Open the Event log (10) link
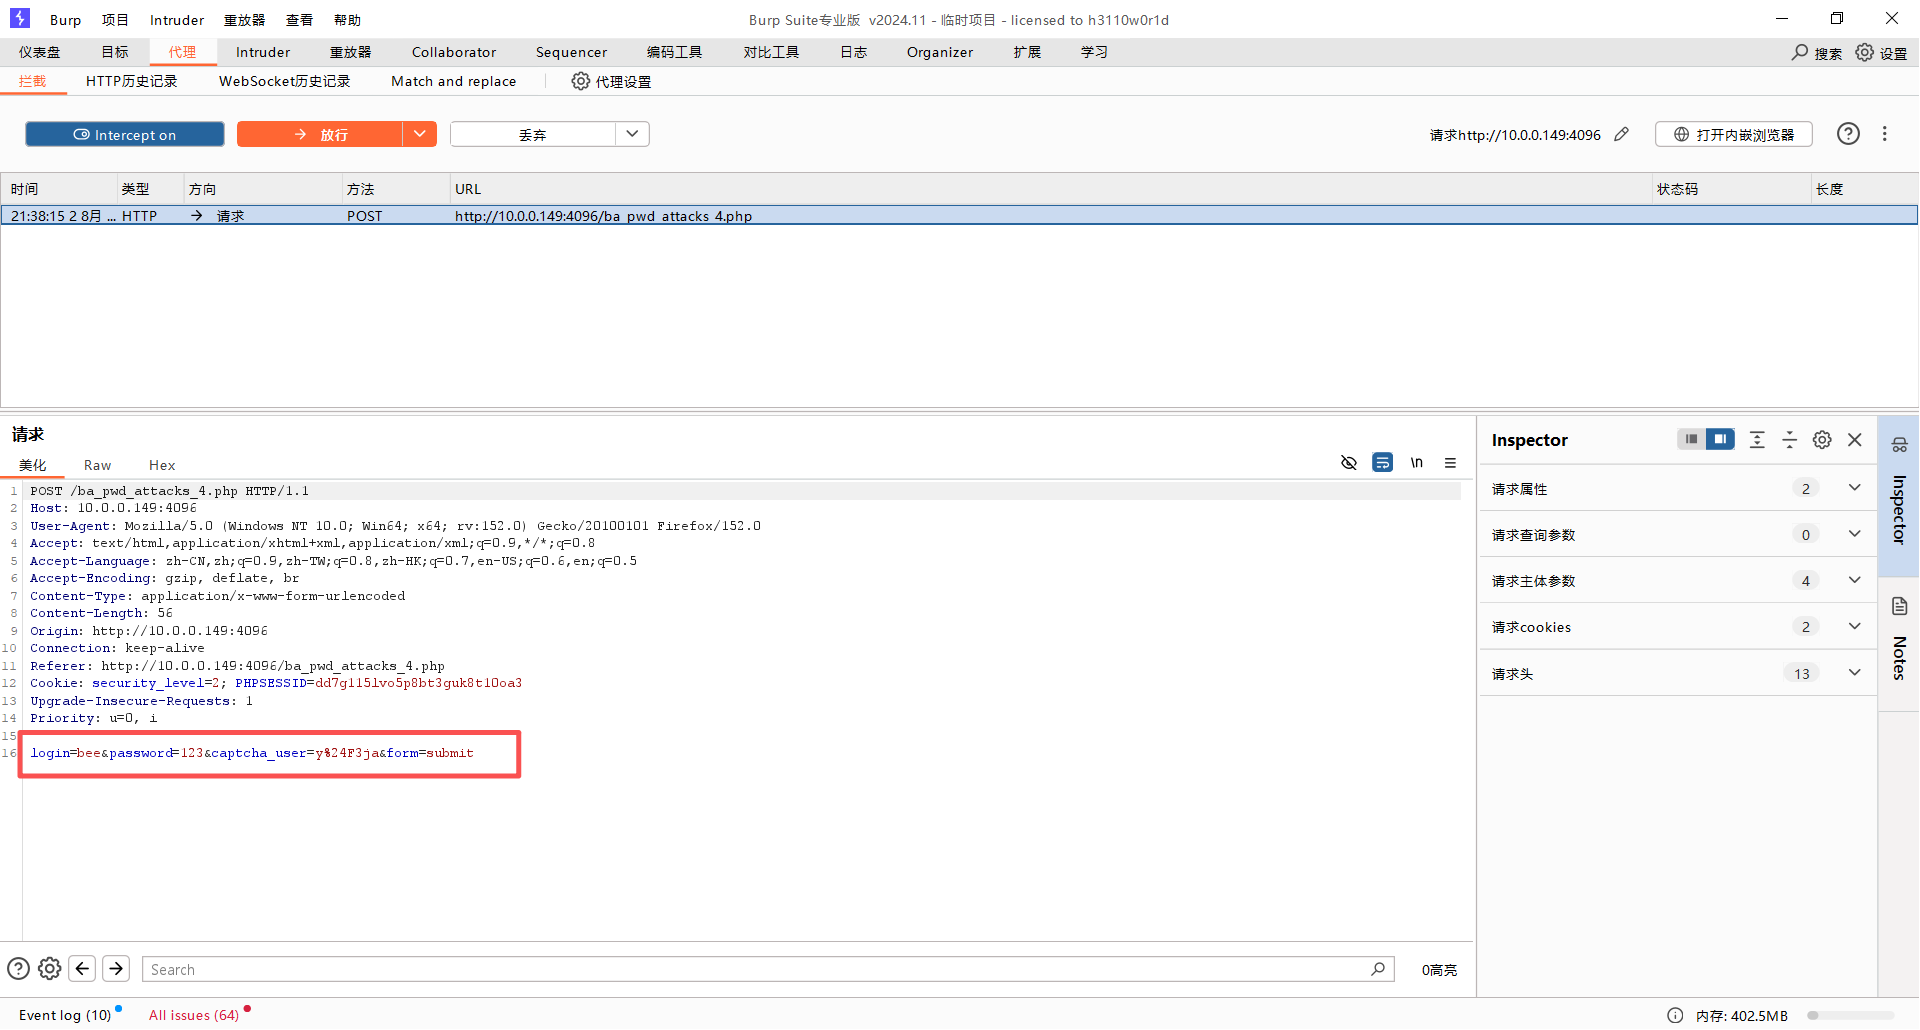 click(x=65, y=1015)
